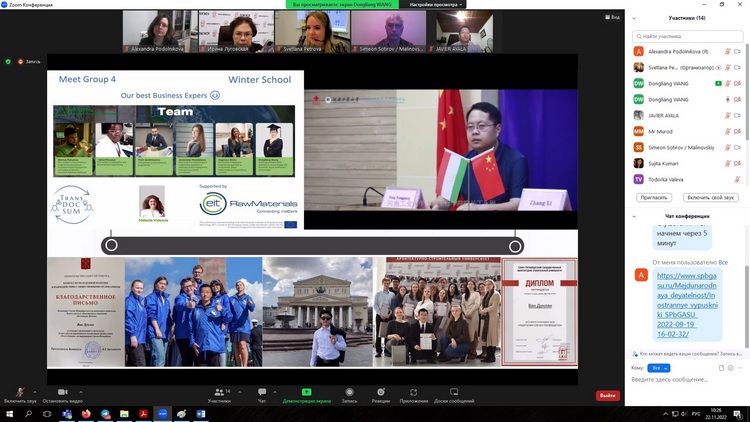Click Dongliang WANG's green screen-share indicator
The height and width of the screenshot is (422, 750).
[x=718, y=83]
